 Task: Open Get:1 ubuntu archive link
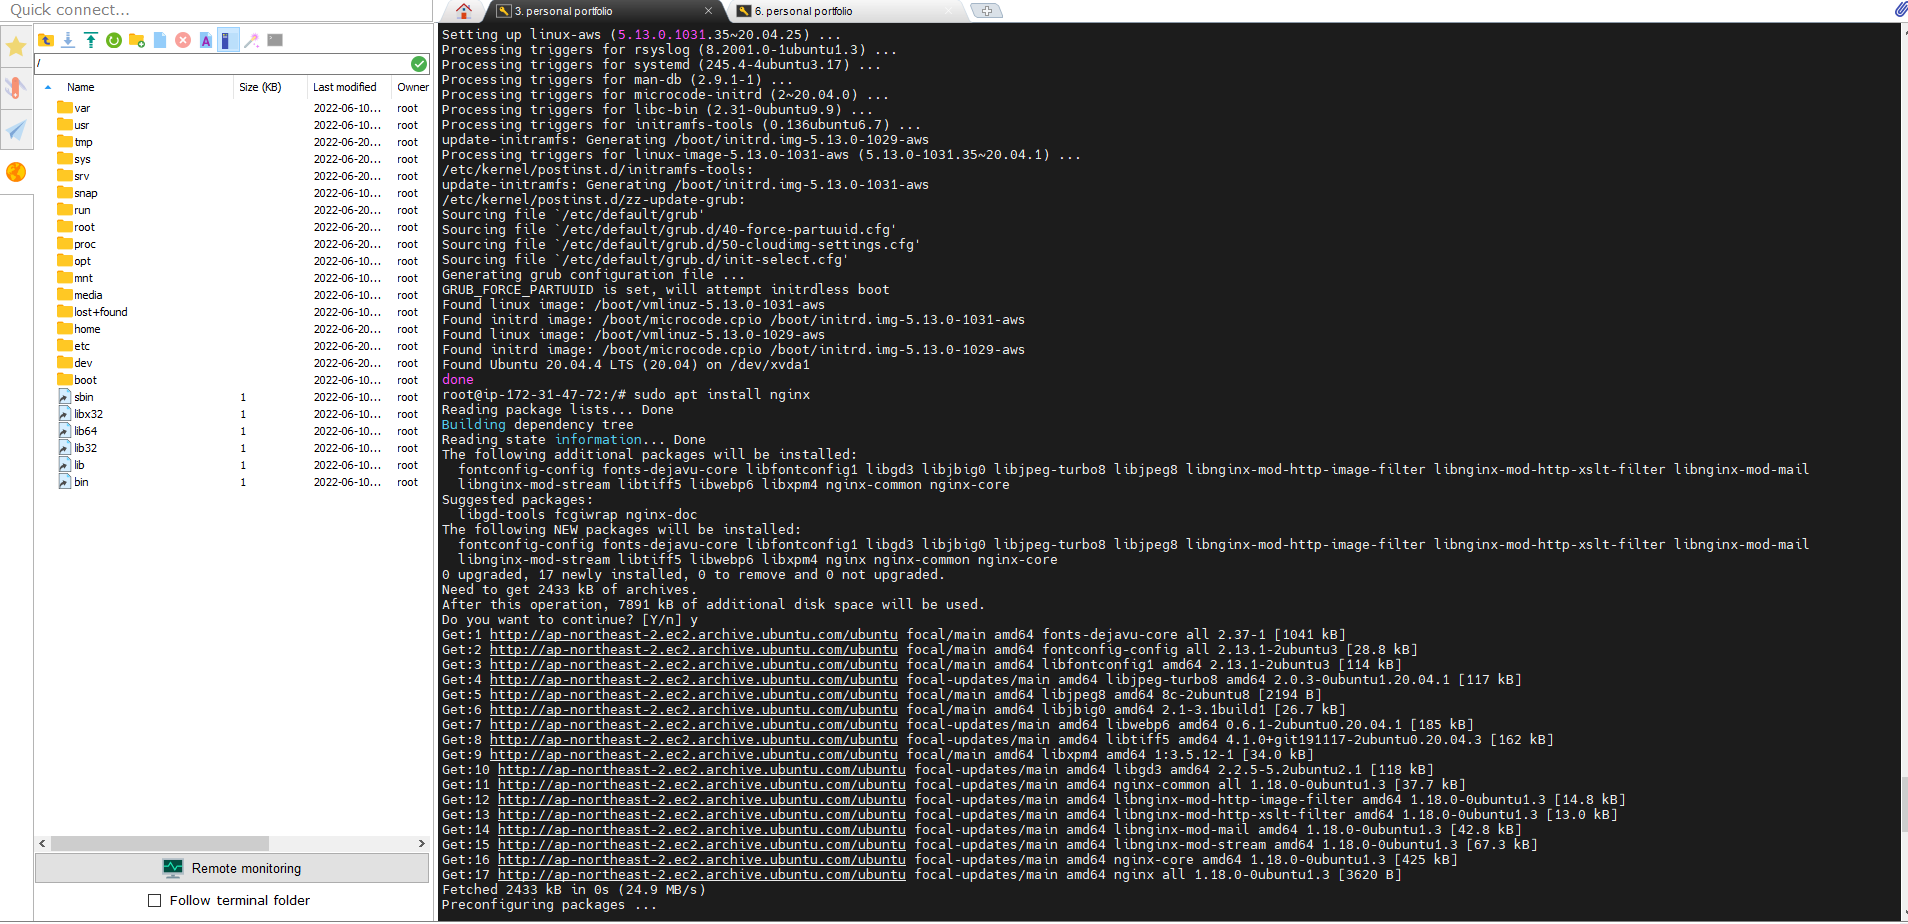click(694, 634)
